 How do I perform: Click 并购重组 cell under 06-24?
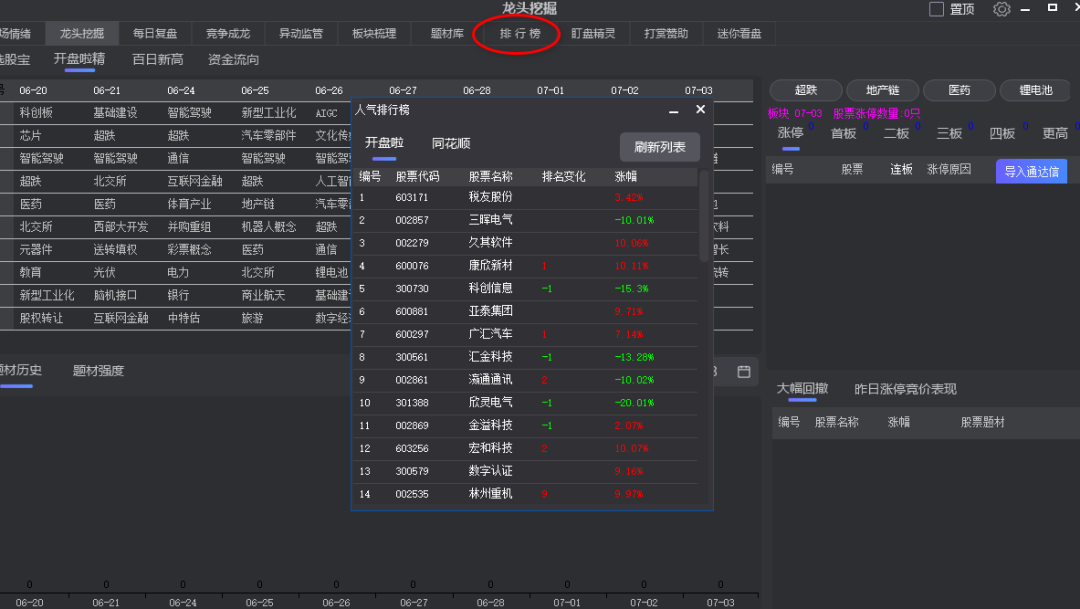(189, 227)
